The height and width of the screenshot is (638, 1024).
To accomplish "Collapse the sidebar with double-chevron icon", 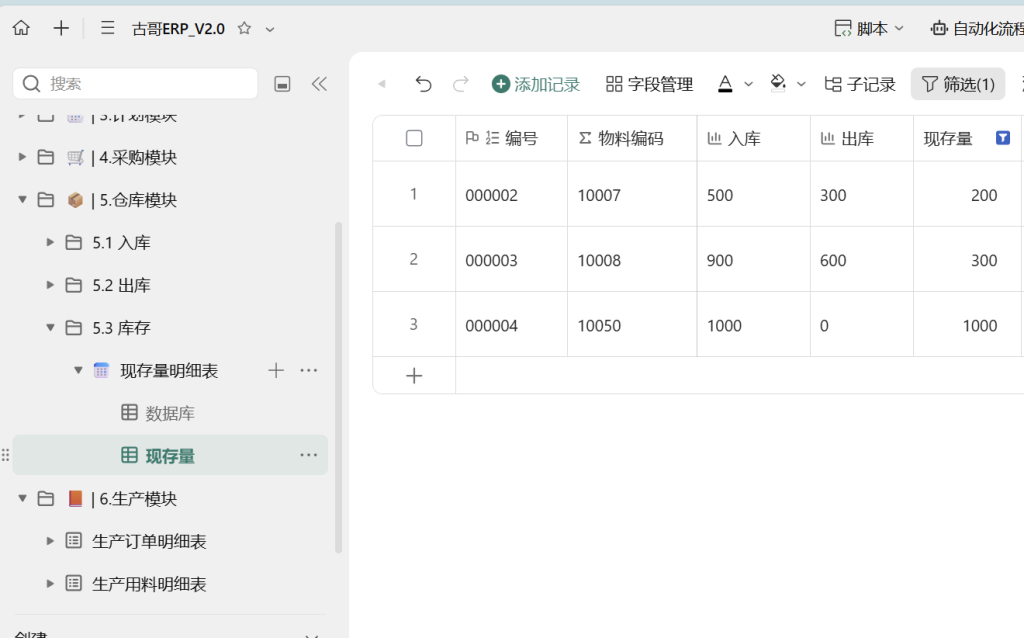I will point(319,84).
